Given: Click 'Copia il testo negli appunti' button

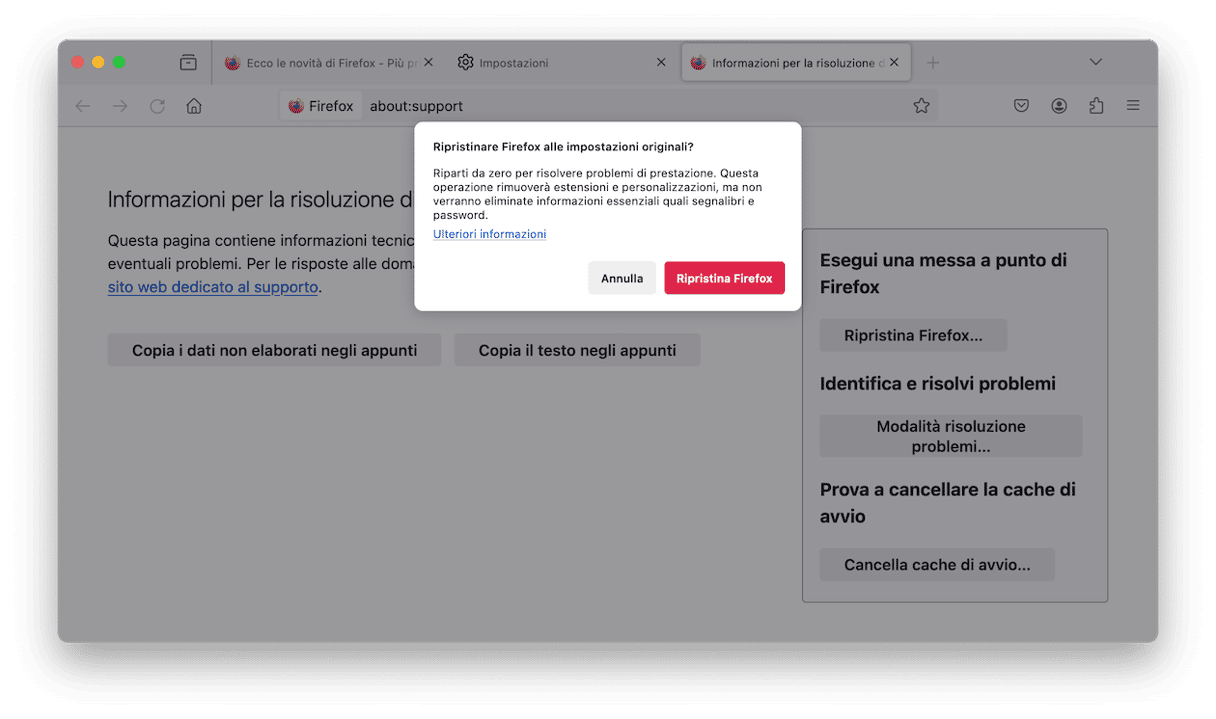Looking at the screenshot, I should click(x=577, y=350).
